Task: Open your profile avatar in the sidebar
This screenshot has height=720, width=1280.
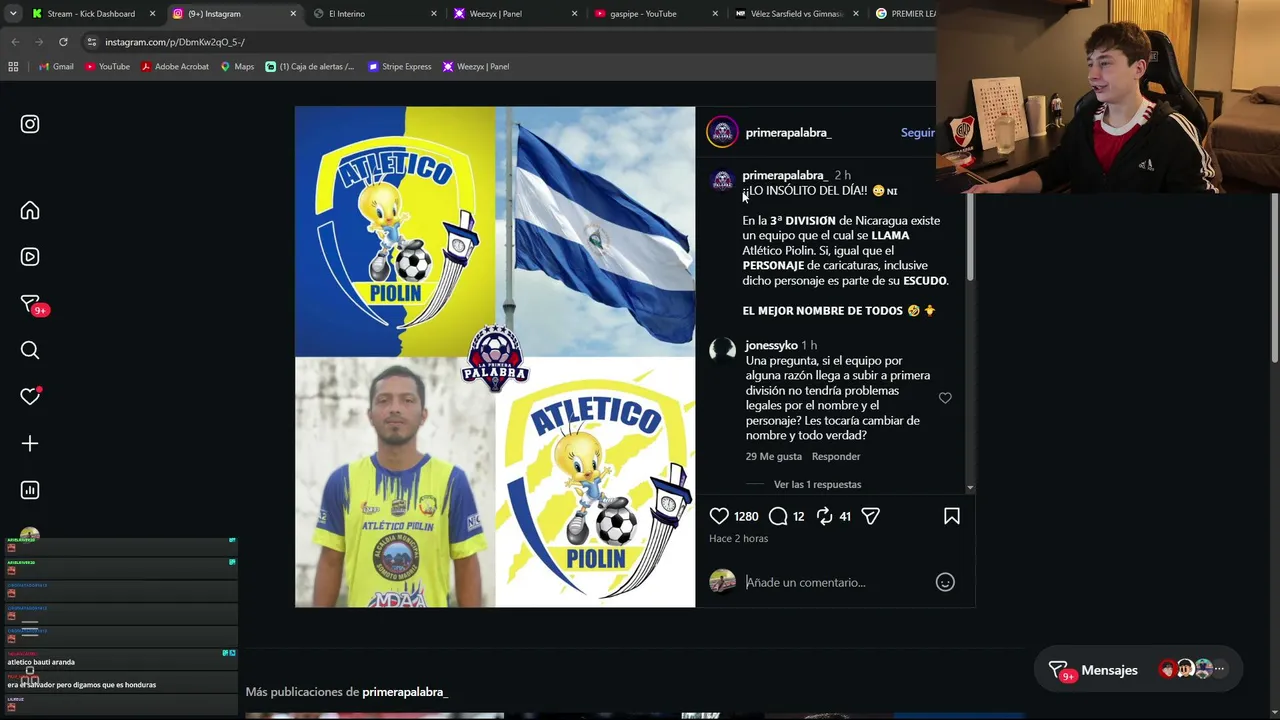Action: point(30,535)
